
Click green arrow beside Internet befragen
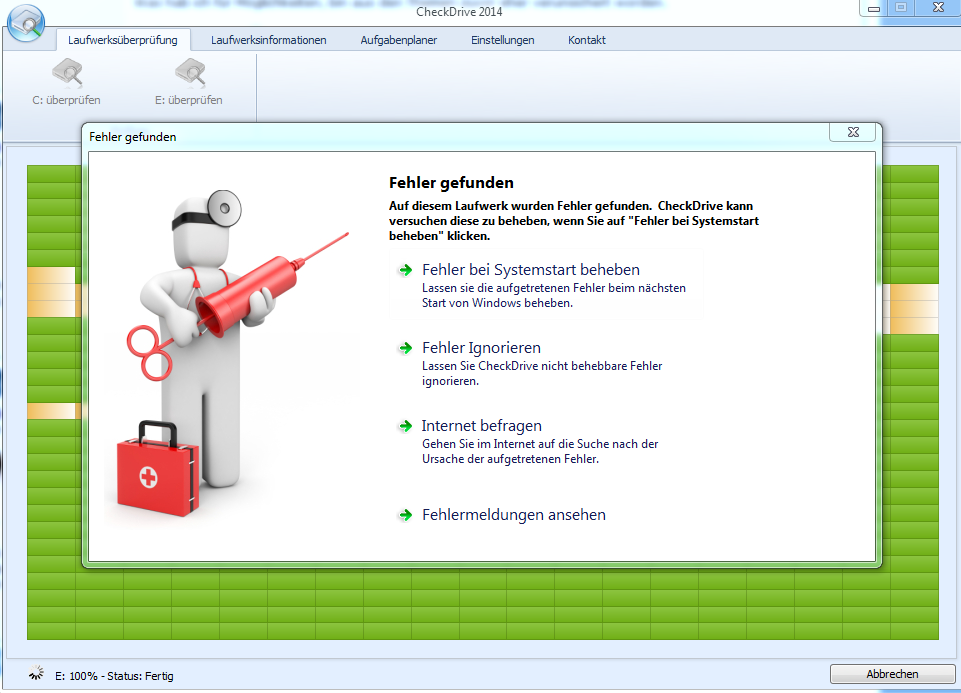tap(406, 426)
